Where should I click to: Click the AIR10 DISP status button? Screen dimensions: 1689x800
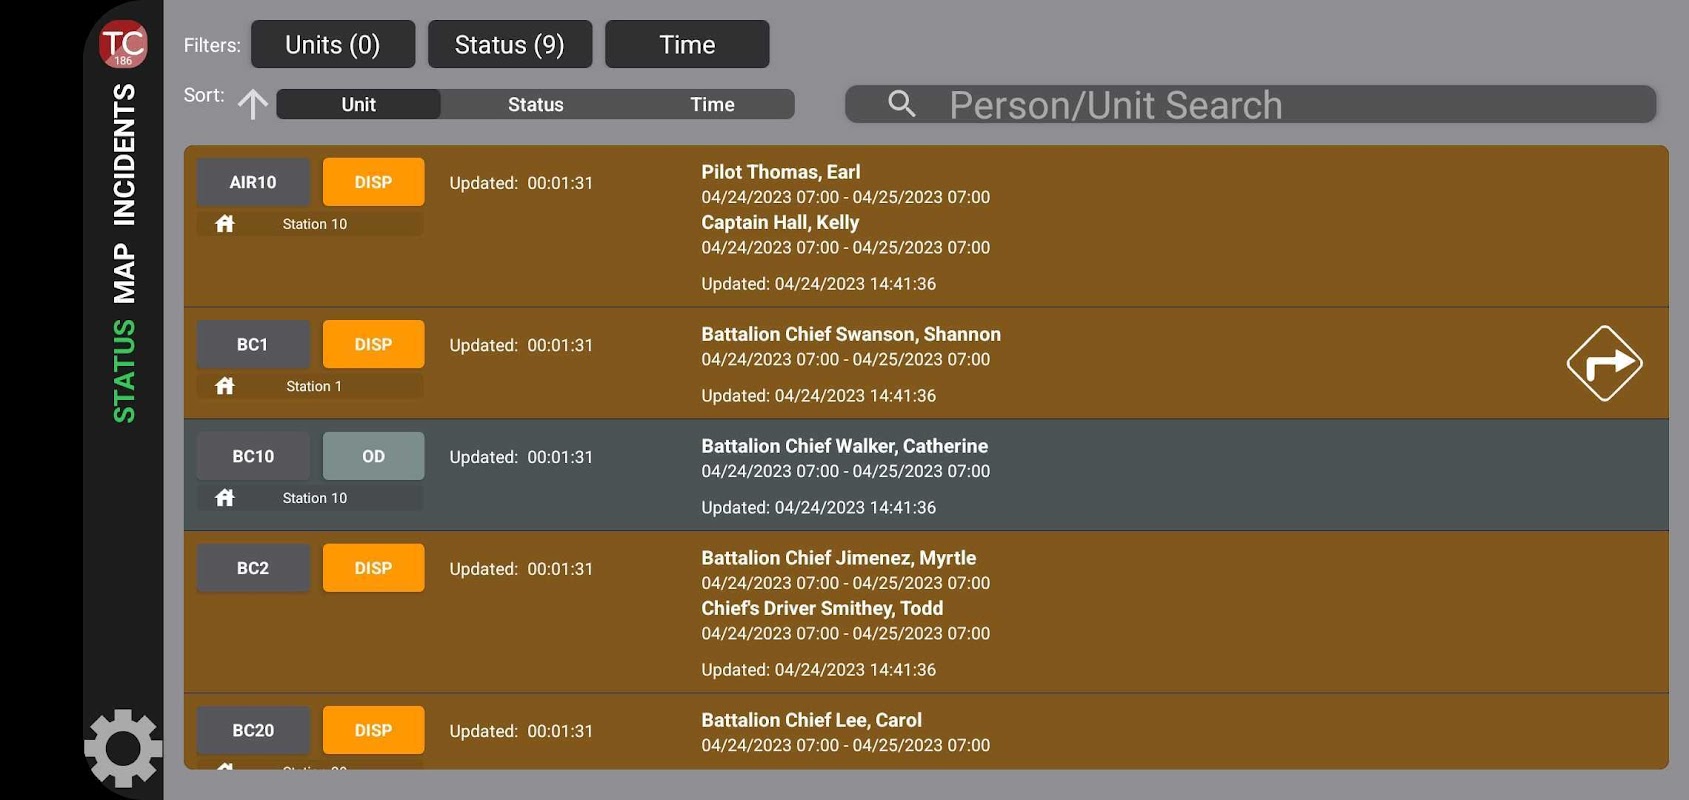point(373,182)
